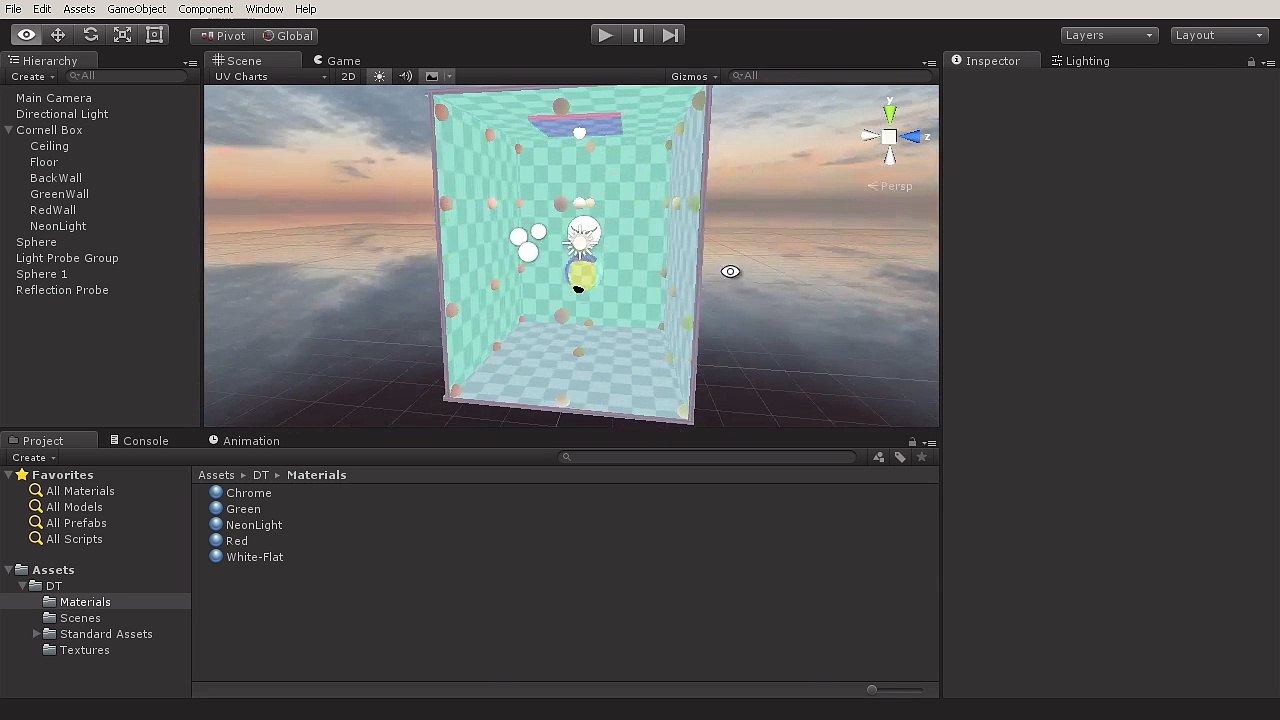The height and width of the screenshot is (720, 1280).
Task: Select the Move tool
Action: tap(58, 35)
